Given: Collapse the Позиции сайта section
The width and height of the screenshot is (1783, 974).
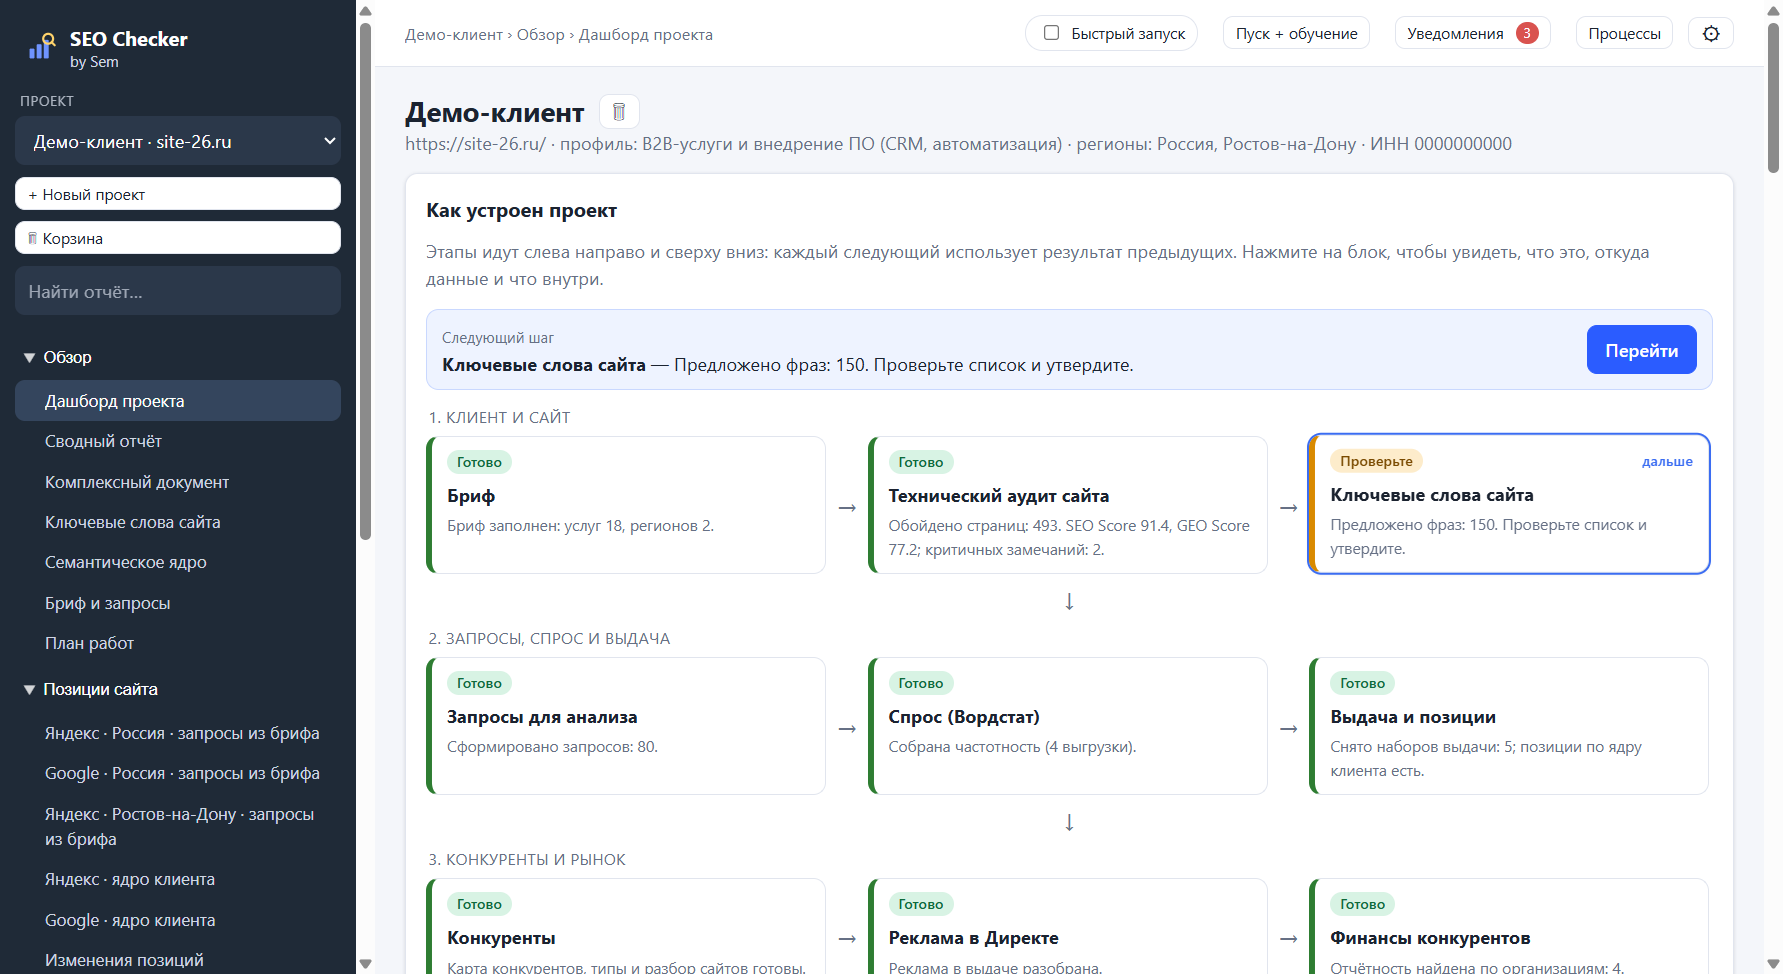Looking at the screenshot, I should [91, 689].
